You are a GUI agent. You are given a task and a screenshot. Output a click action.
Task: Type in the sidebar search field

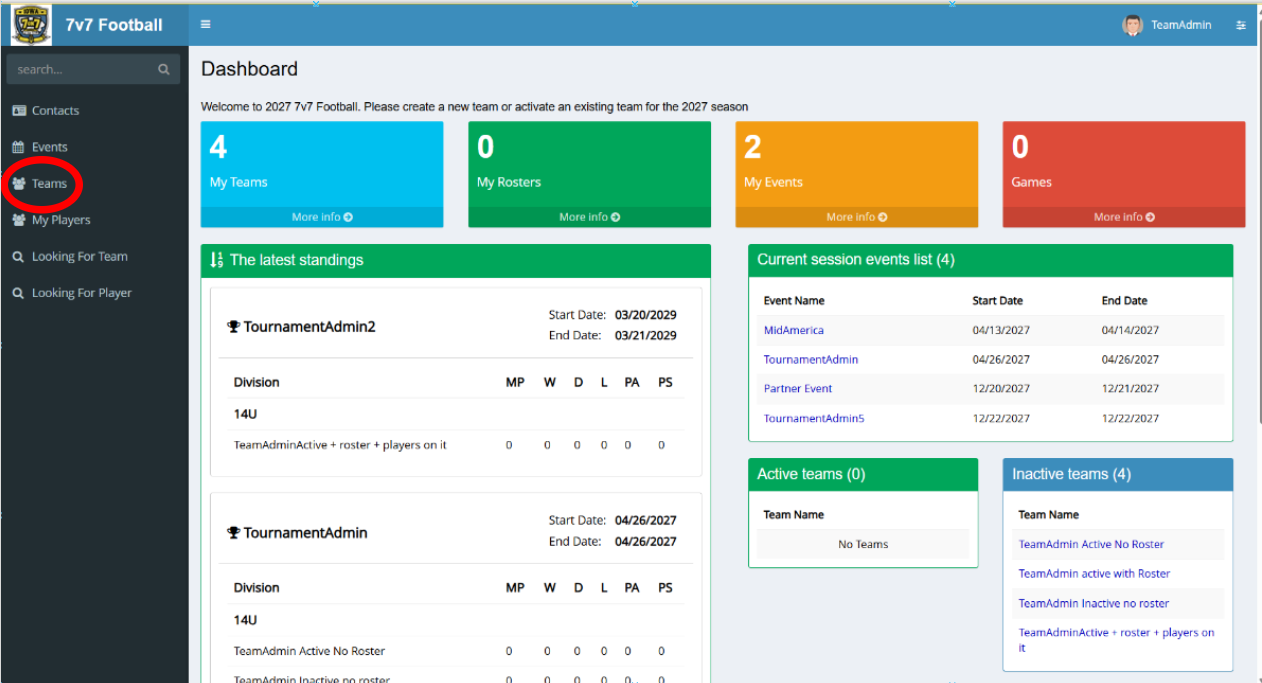coord(83,70)
